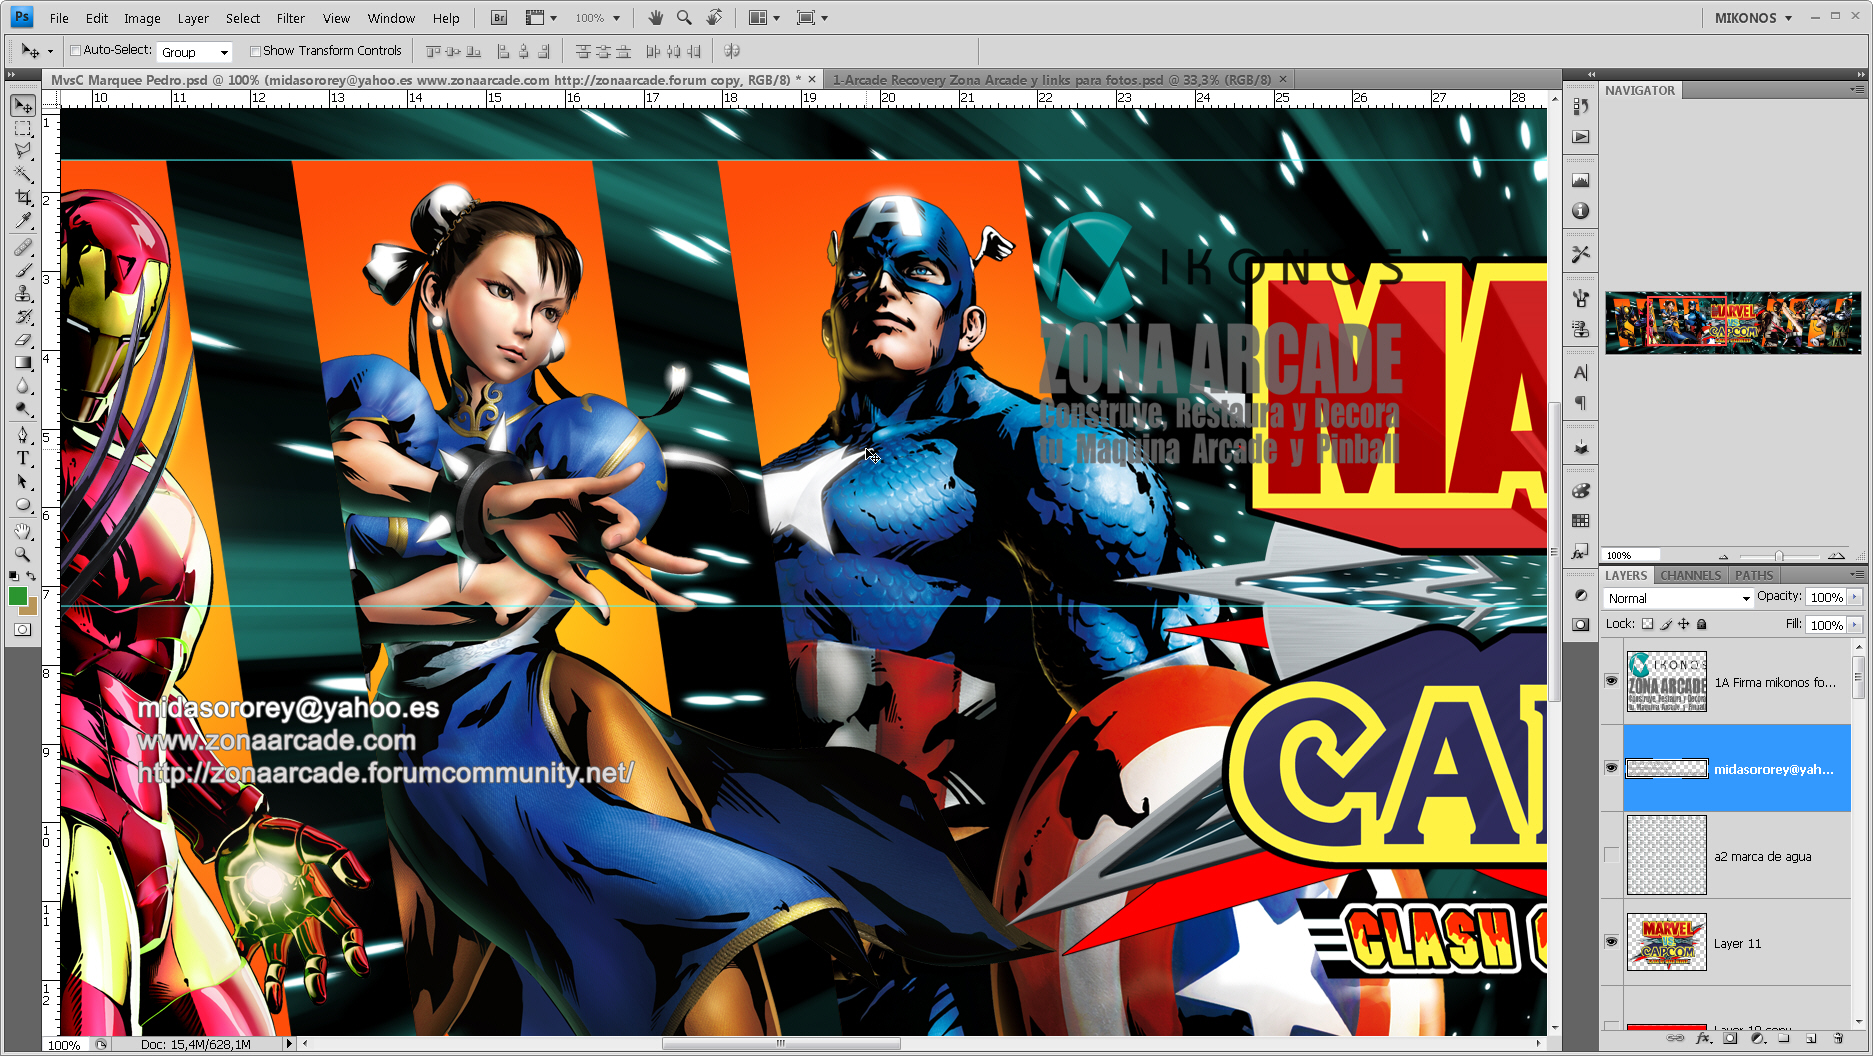Toggle Lock image pixels
The image size is (1873, 1056).
coord(1666,624)
